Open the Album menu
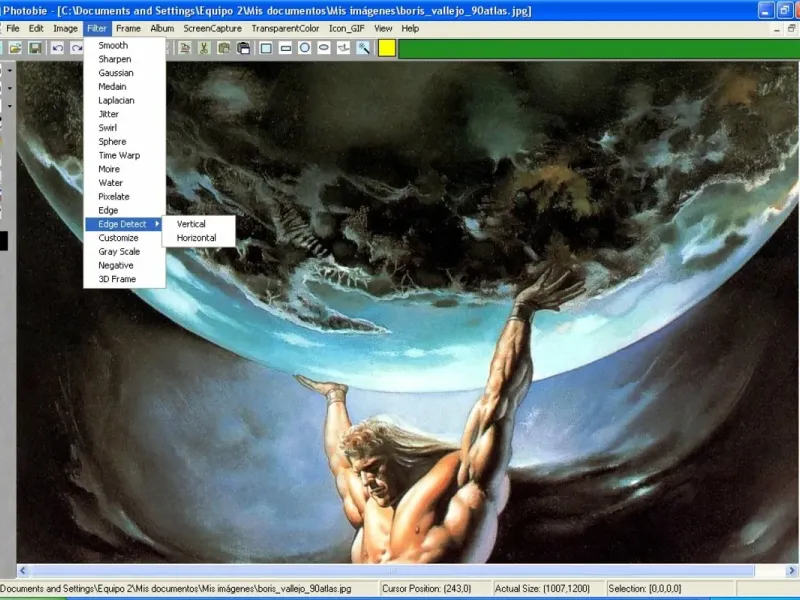 (x=162, y=29)
